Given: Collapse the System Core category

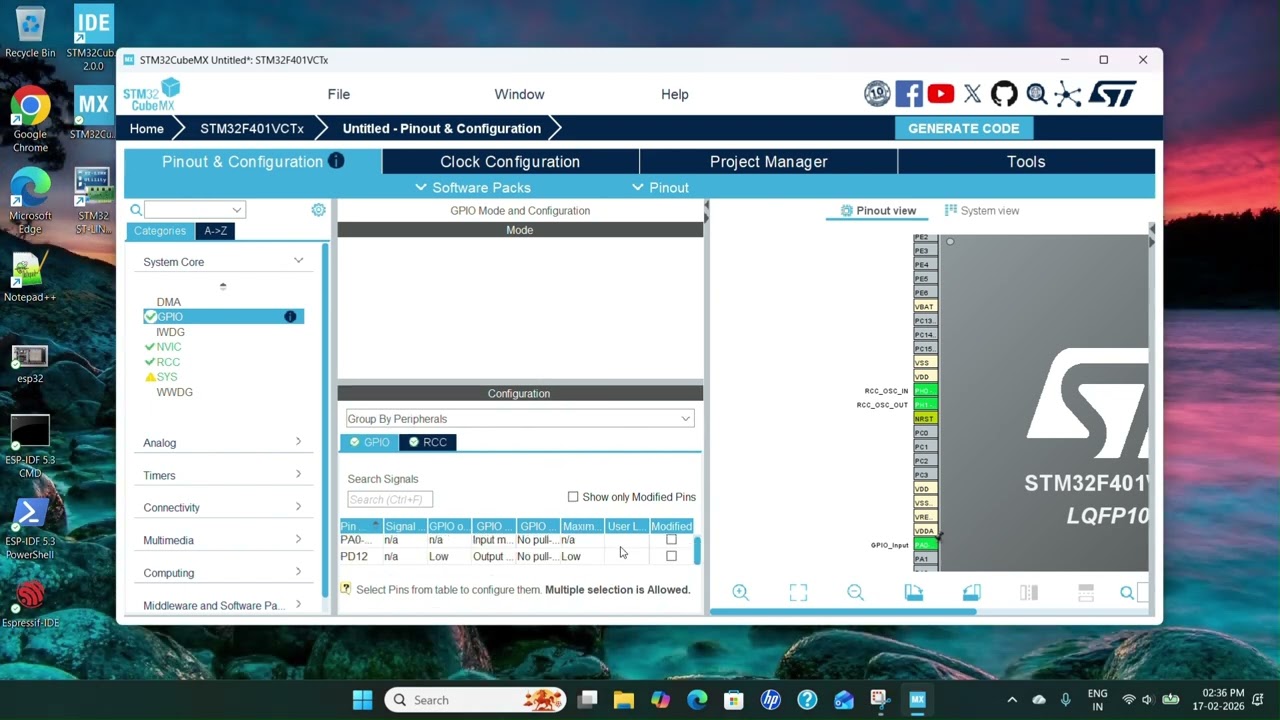Looking at the screenshot, I should pos(223,262).
